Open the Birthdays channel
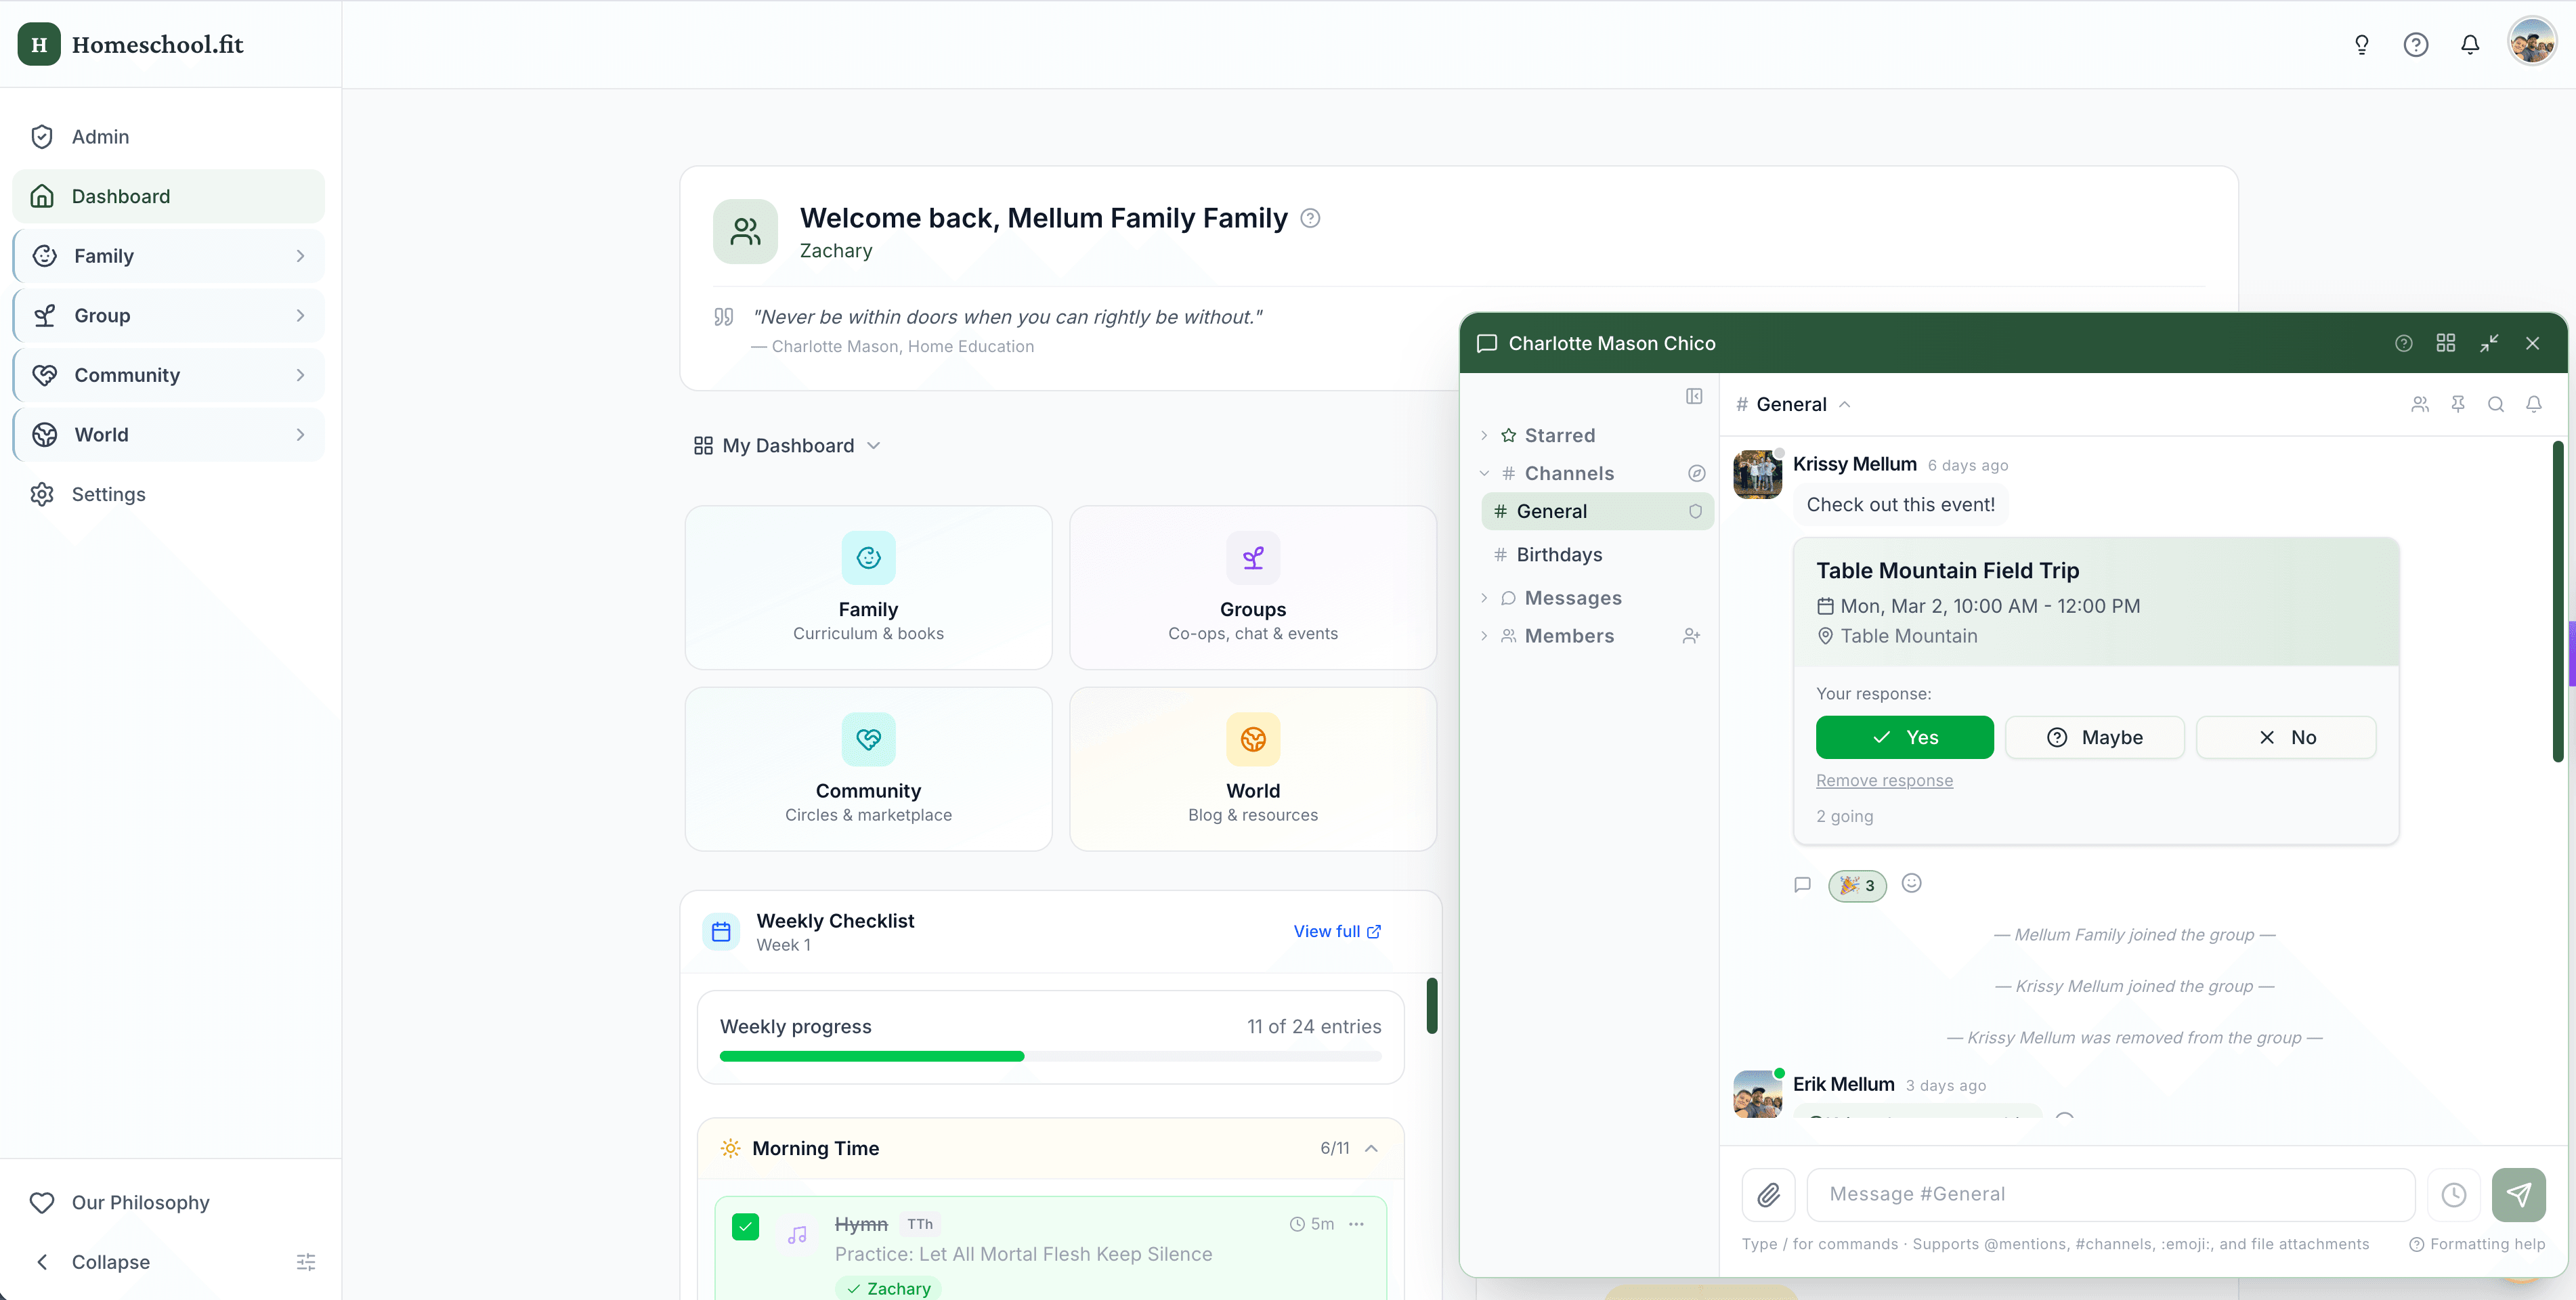This screenshot has height=1300, width=2576. coord(1559,554)
